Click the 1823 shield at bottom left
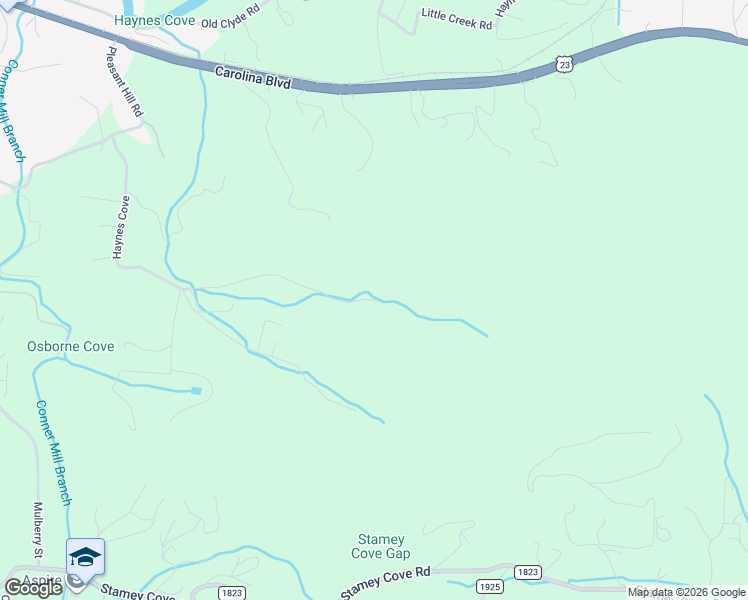Image resolution: width=748 pixels, height=600 pixels. coord(232,593)
